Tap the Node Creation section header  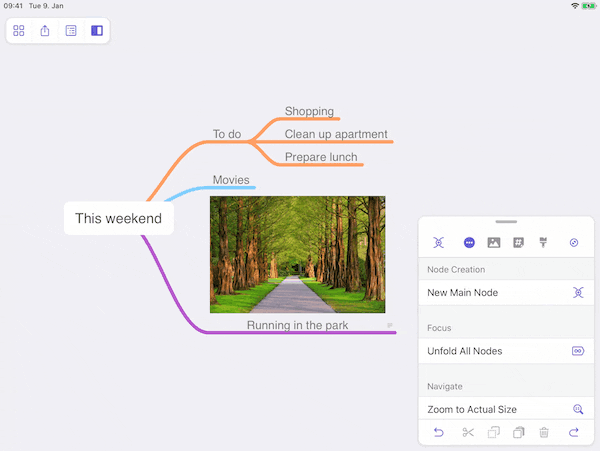(x=456, y=270)
